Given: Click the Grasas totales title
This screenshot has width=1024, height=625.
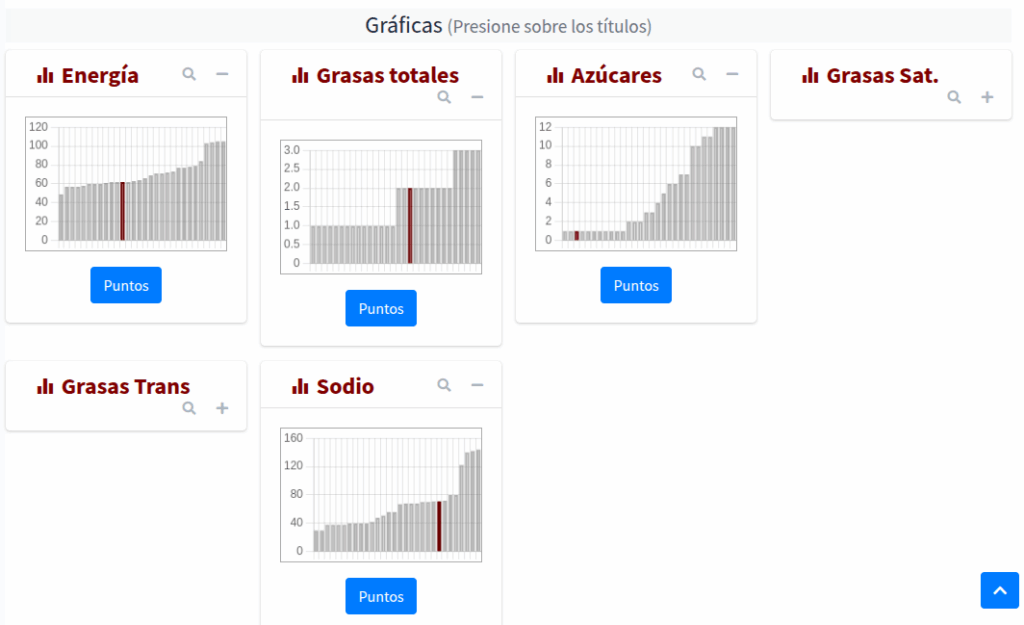Looking at the screenshot, I should (x=387, y=76).
